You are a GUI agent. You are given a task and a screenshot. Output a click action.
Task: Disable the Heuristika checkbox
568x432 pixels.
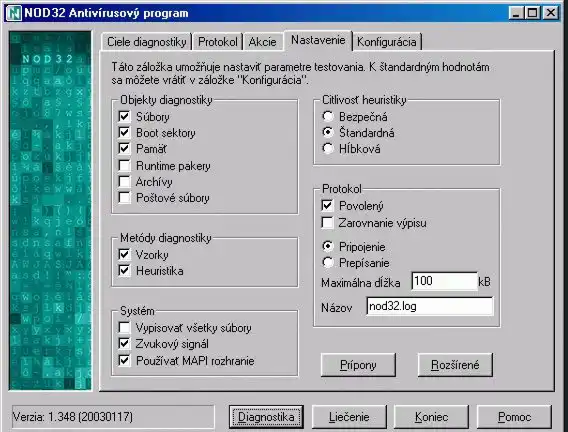pyautogui.click(x=124, y=270)
